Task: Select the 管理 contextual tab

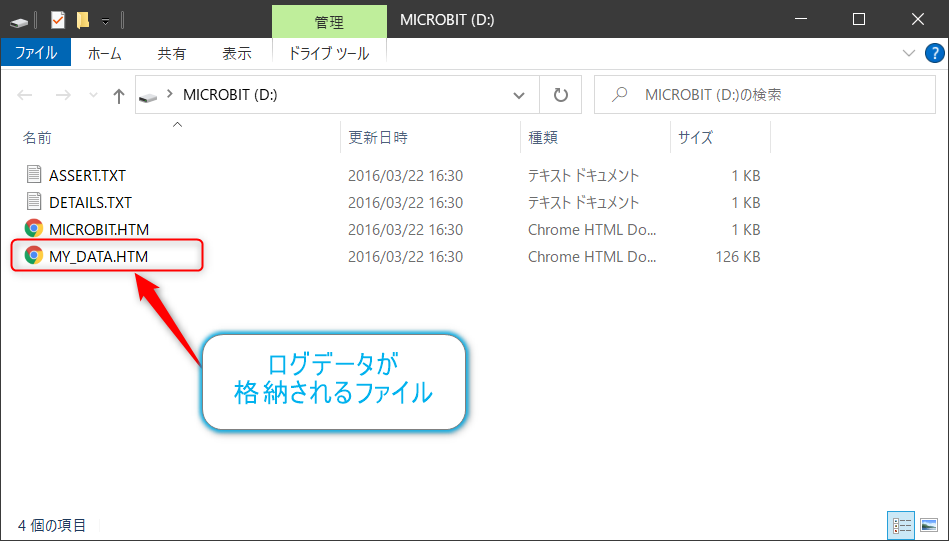Action: point(329,22)
